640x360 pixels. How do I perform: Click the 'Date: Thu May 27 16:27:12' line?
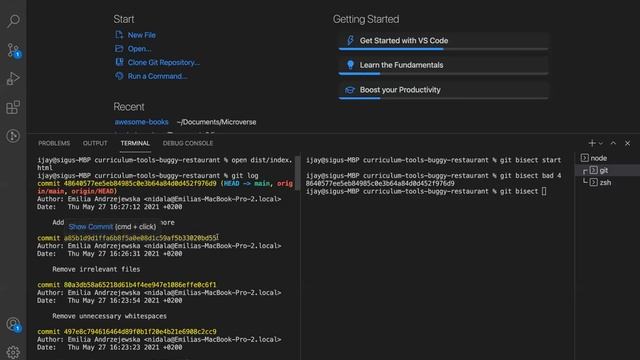109,207
